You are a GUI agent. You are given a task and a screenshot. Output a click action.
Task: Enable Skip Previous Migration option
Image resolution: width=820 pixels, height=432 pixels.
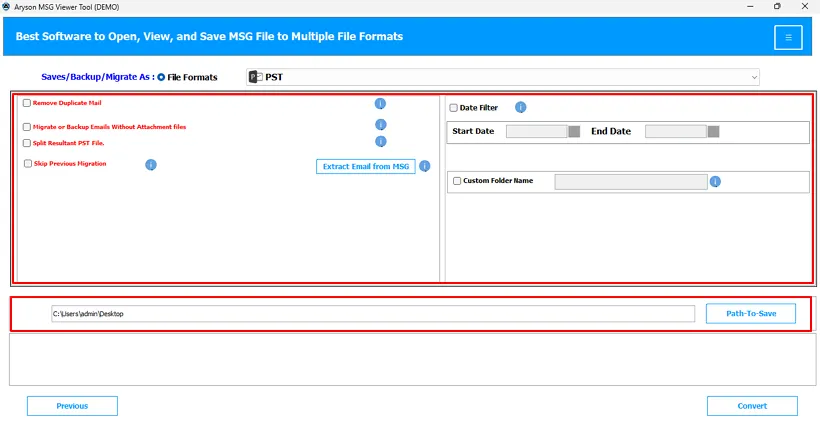point(28,164)
